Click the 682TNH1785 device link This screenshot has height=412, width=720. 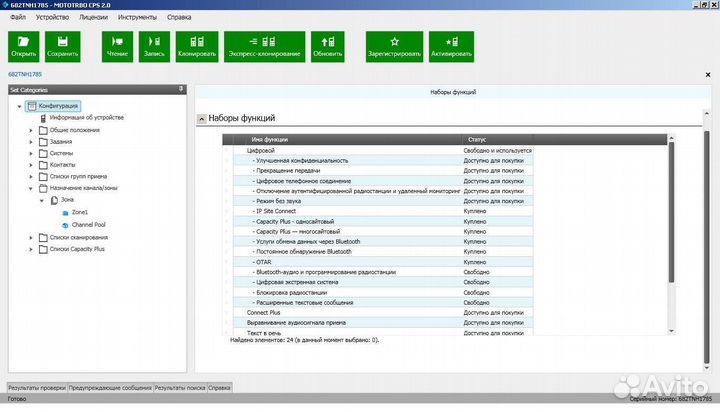(x=25, y=75)
